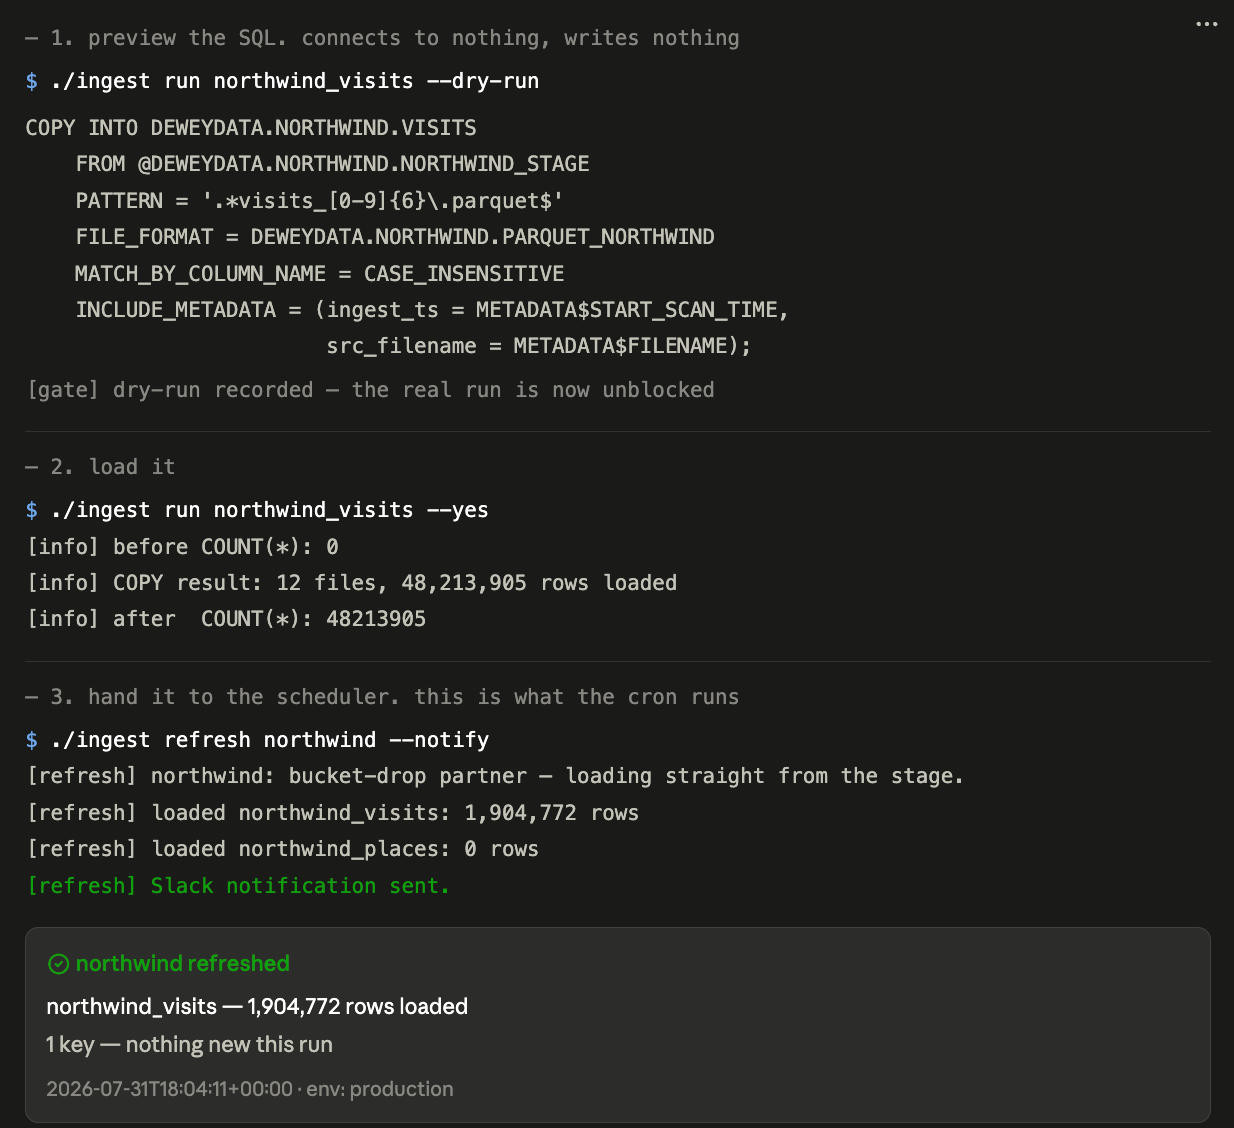Click the green checkmark circle icon
The height and width of the screenshot is (1128, 1234).
point(59,964)
